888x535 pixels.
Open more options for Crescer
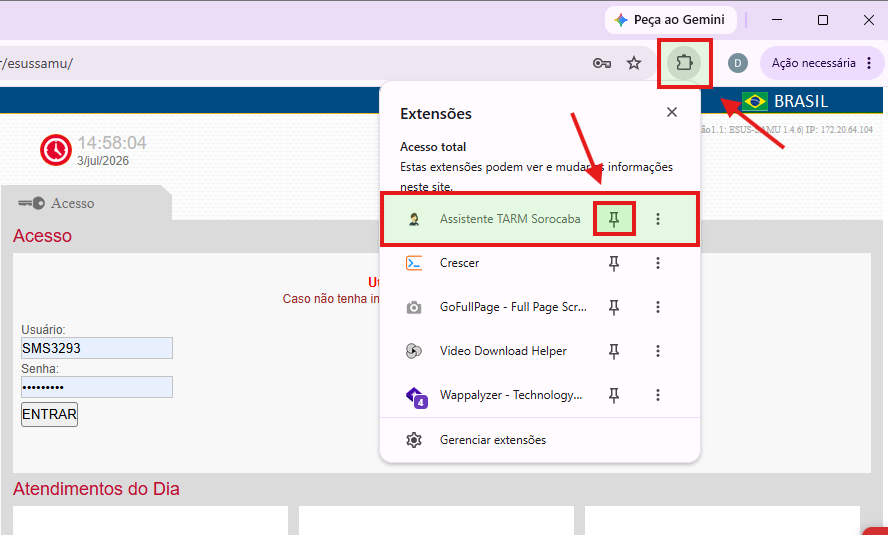(x=658, y=263)
